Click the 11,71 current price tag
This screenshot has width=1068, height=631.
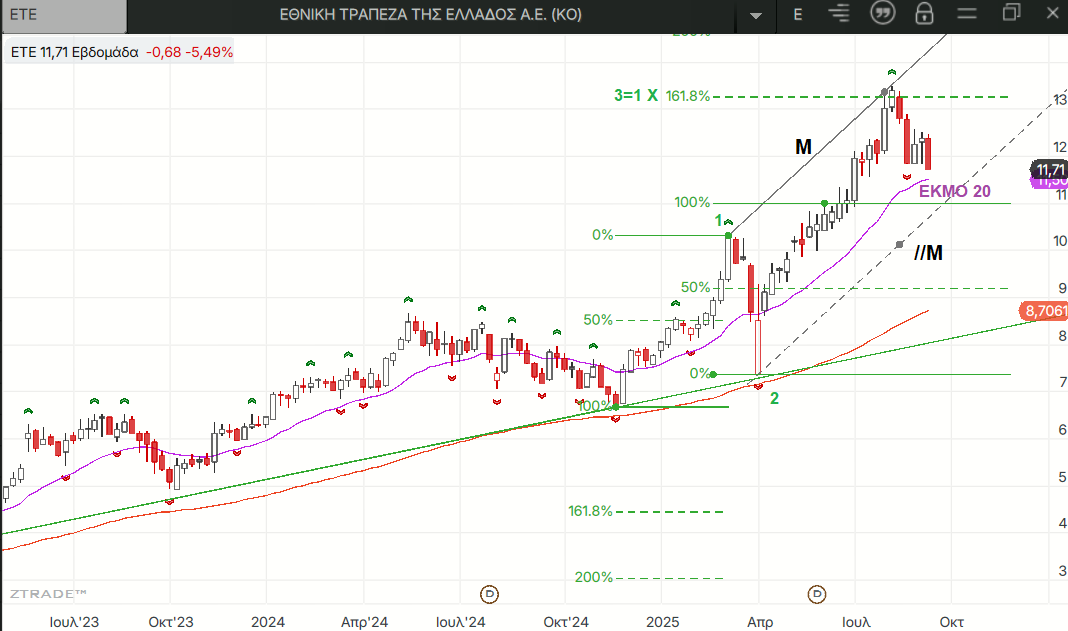pyautogui.click(x=1050, y=170)
